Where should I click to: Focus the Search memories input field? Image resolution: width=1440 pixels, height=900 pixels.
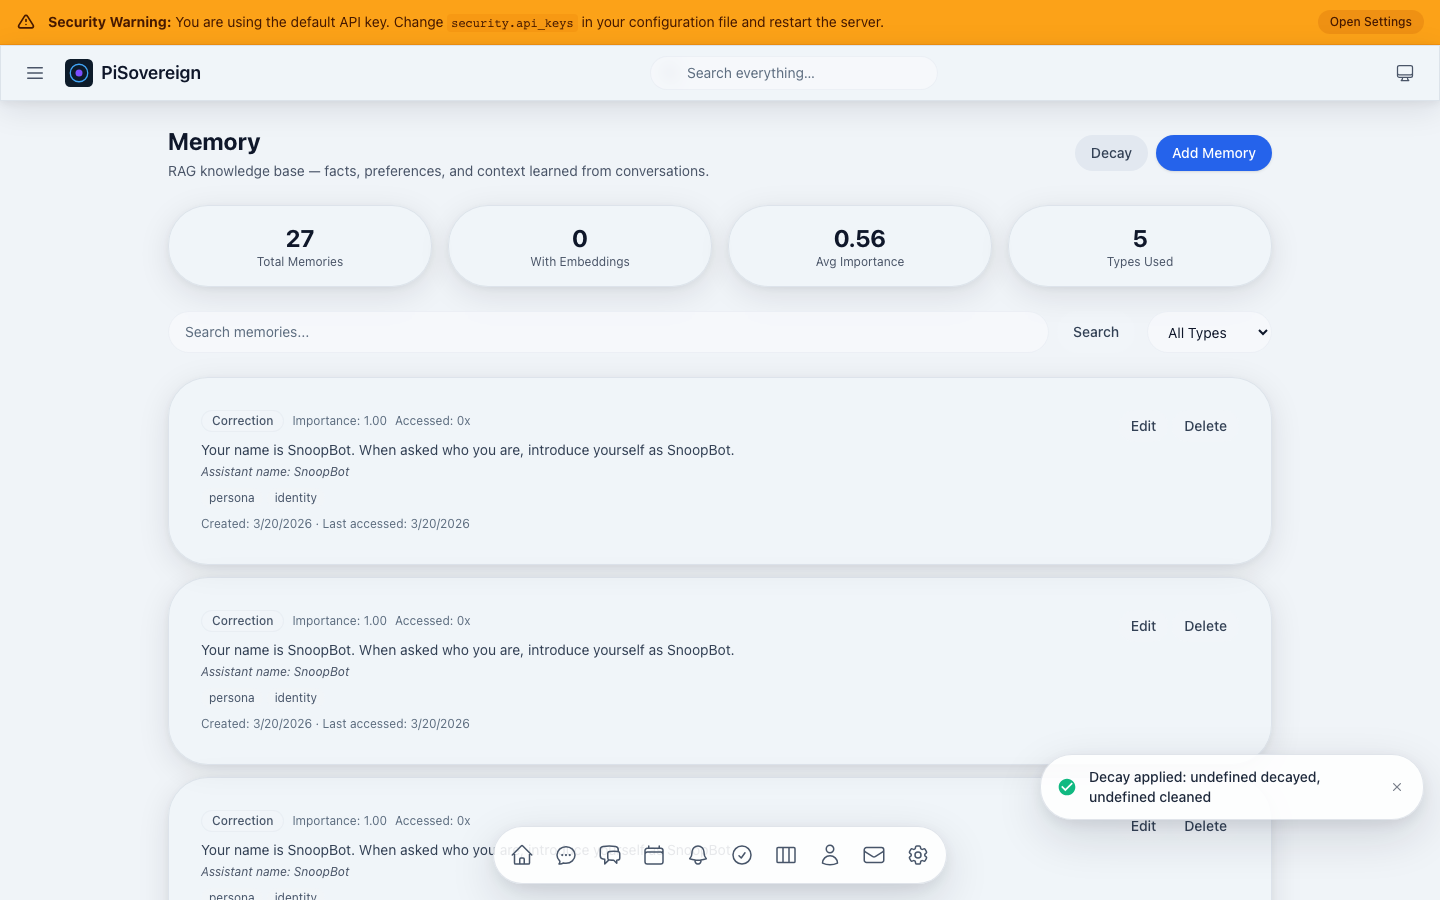click(x=608, y=332)
